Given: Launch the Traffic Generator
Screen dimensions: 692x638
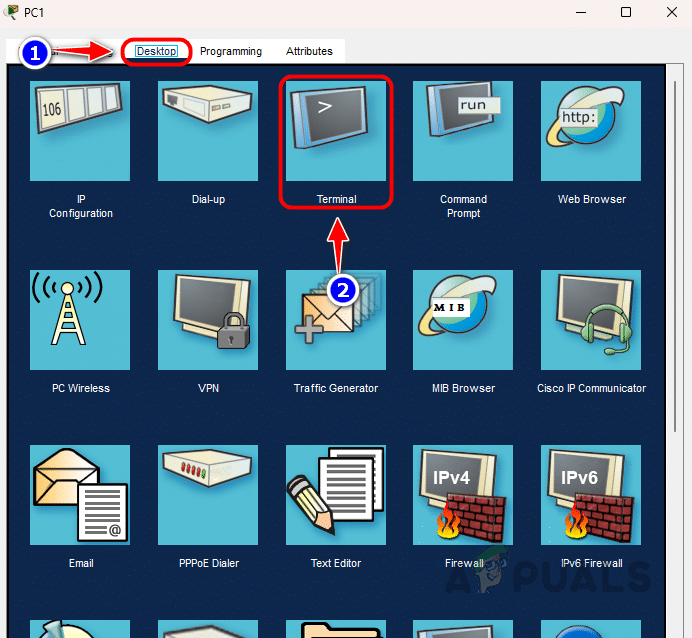Looking at the screenshot, I should [336, 320].
